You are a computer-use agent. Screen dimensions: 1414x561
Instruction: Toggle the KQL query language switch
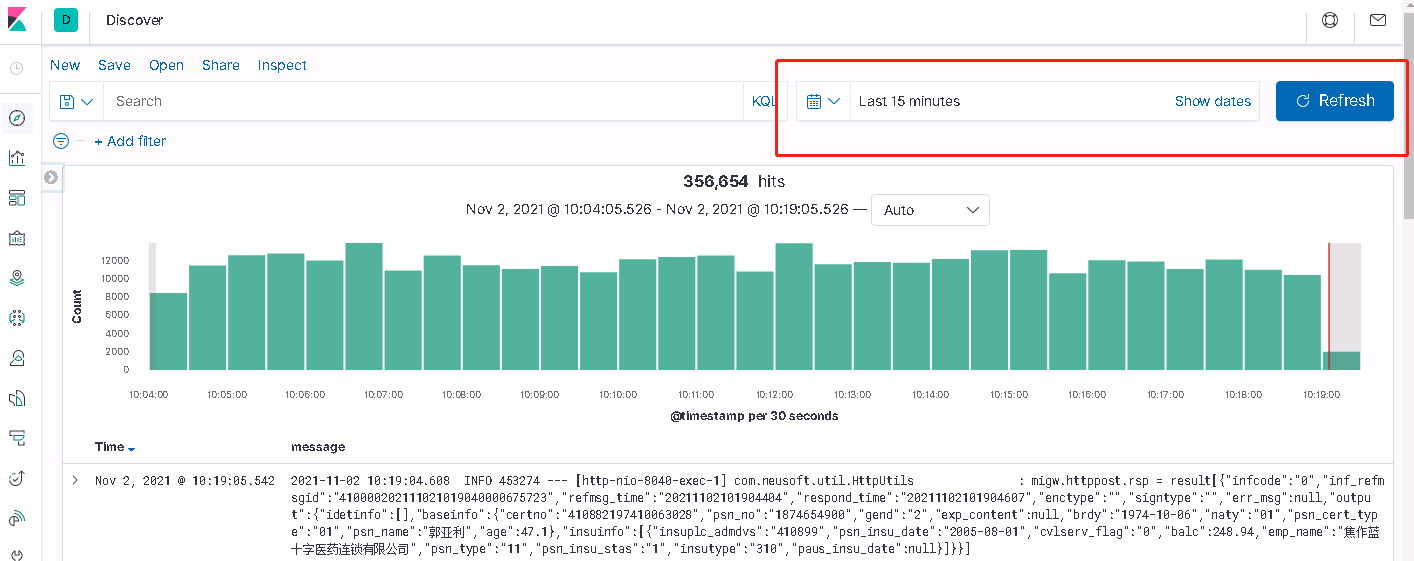coord(764,101)
